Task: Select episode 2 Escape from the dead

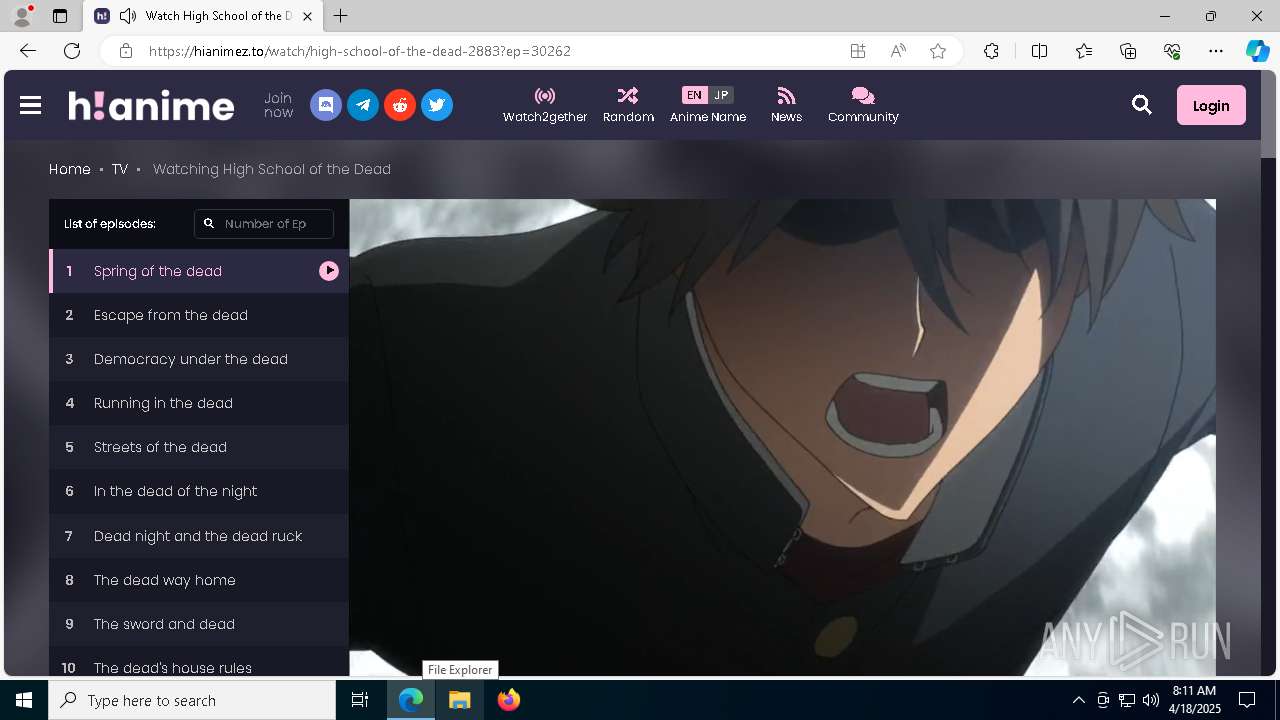Action: click(199, 315)
